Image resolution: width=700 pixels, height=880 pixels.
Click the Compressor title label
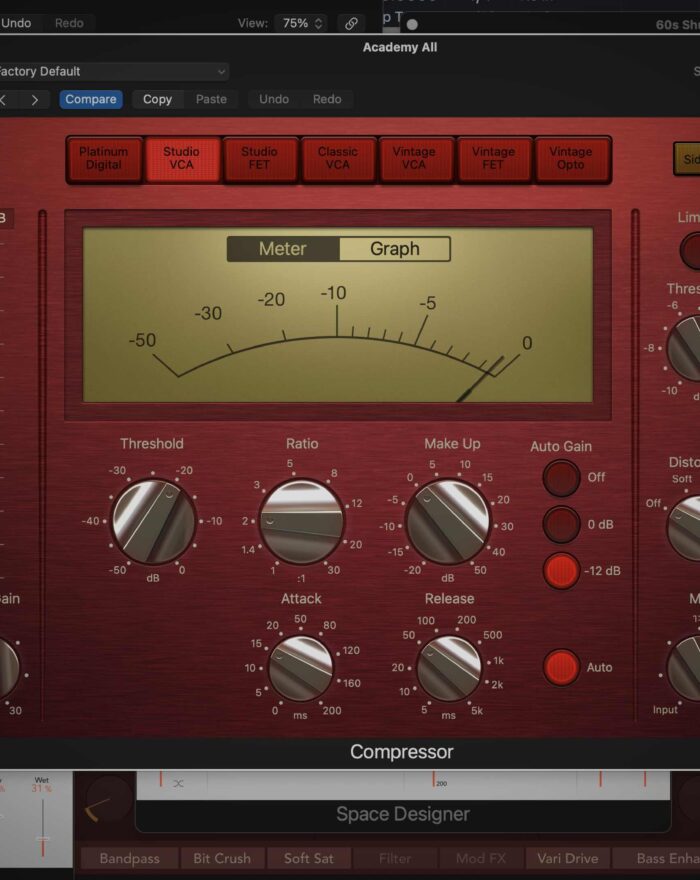(x=402, y=752)
